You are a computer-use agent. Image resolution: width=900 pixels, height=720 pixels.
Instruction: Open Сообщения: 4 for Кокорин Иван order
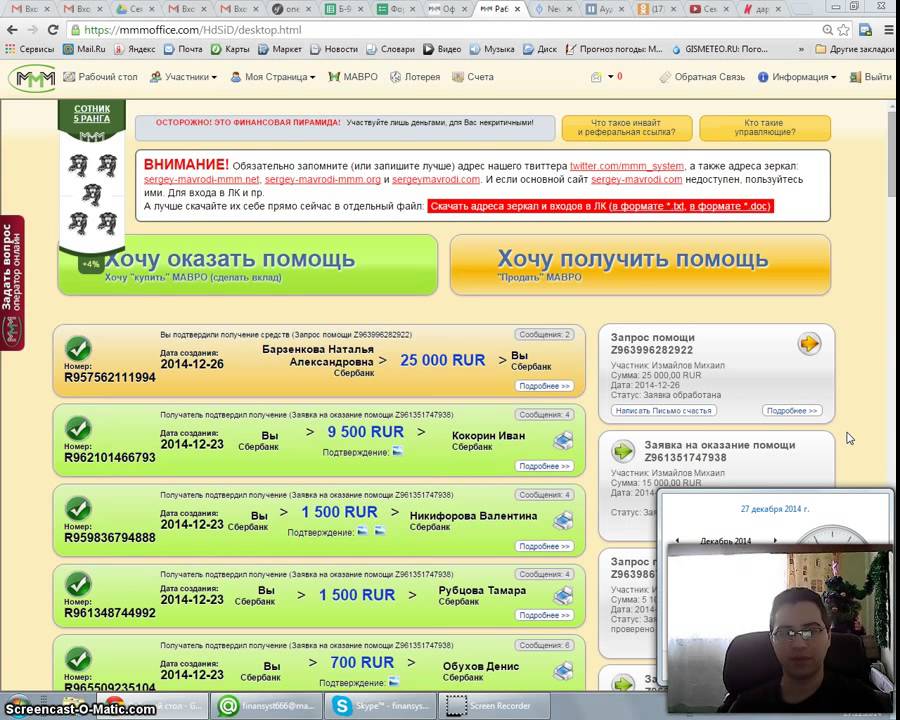coord(544,415)
